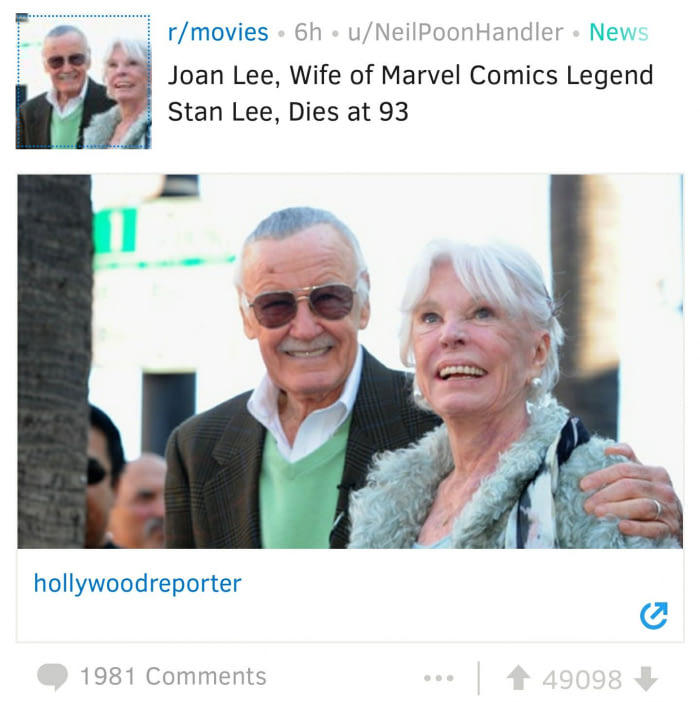700x702 pixels.
Task: Click the speech bubble comments icon
Action: (x=52, y=676)
